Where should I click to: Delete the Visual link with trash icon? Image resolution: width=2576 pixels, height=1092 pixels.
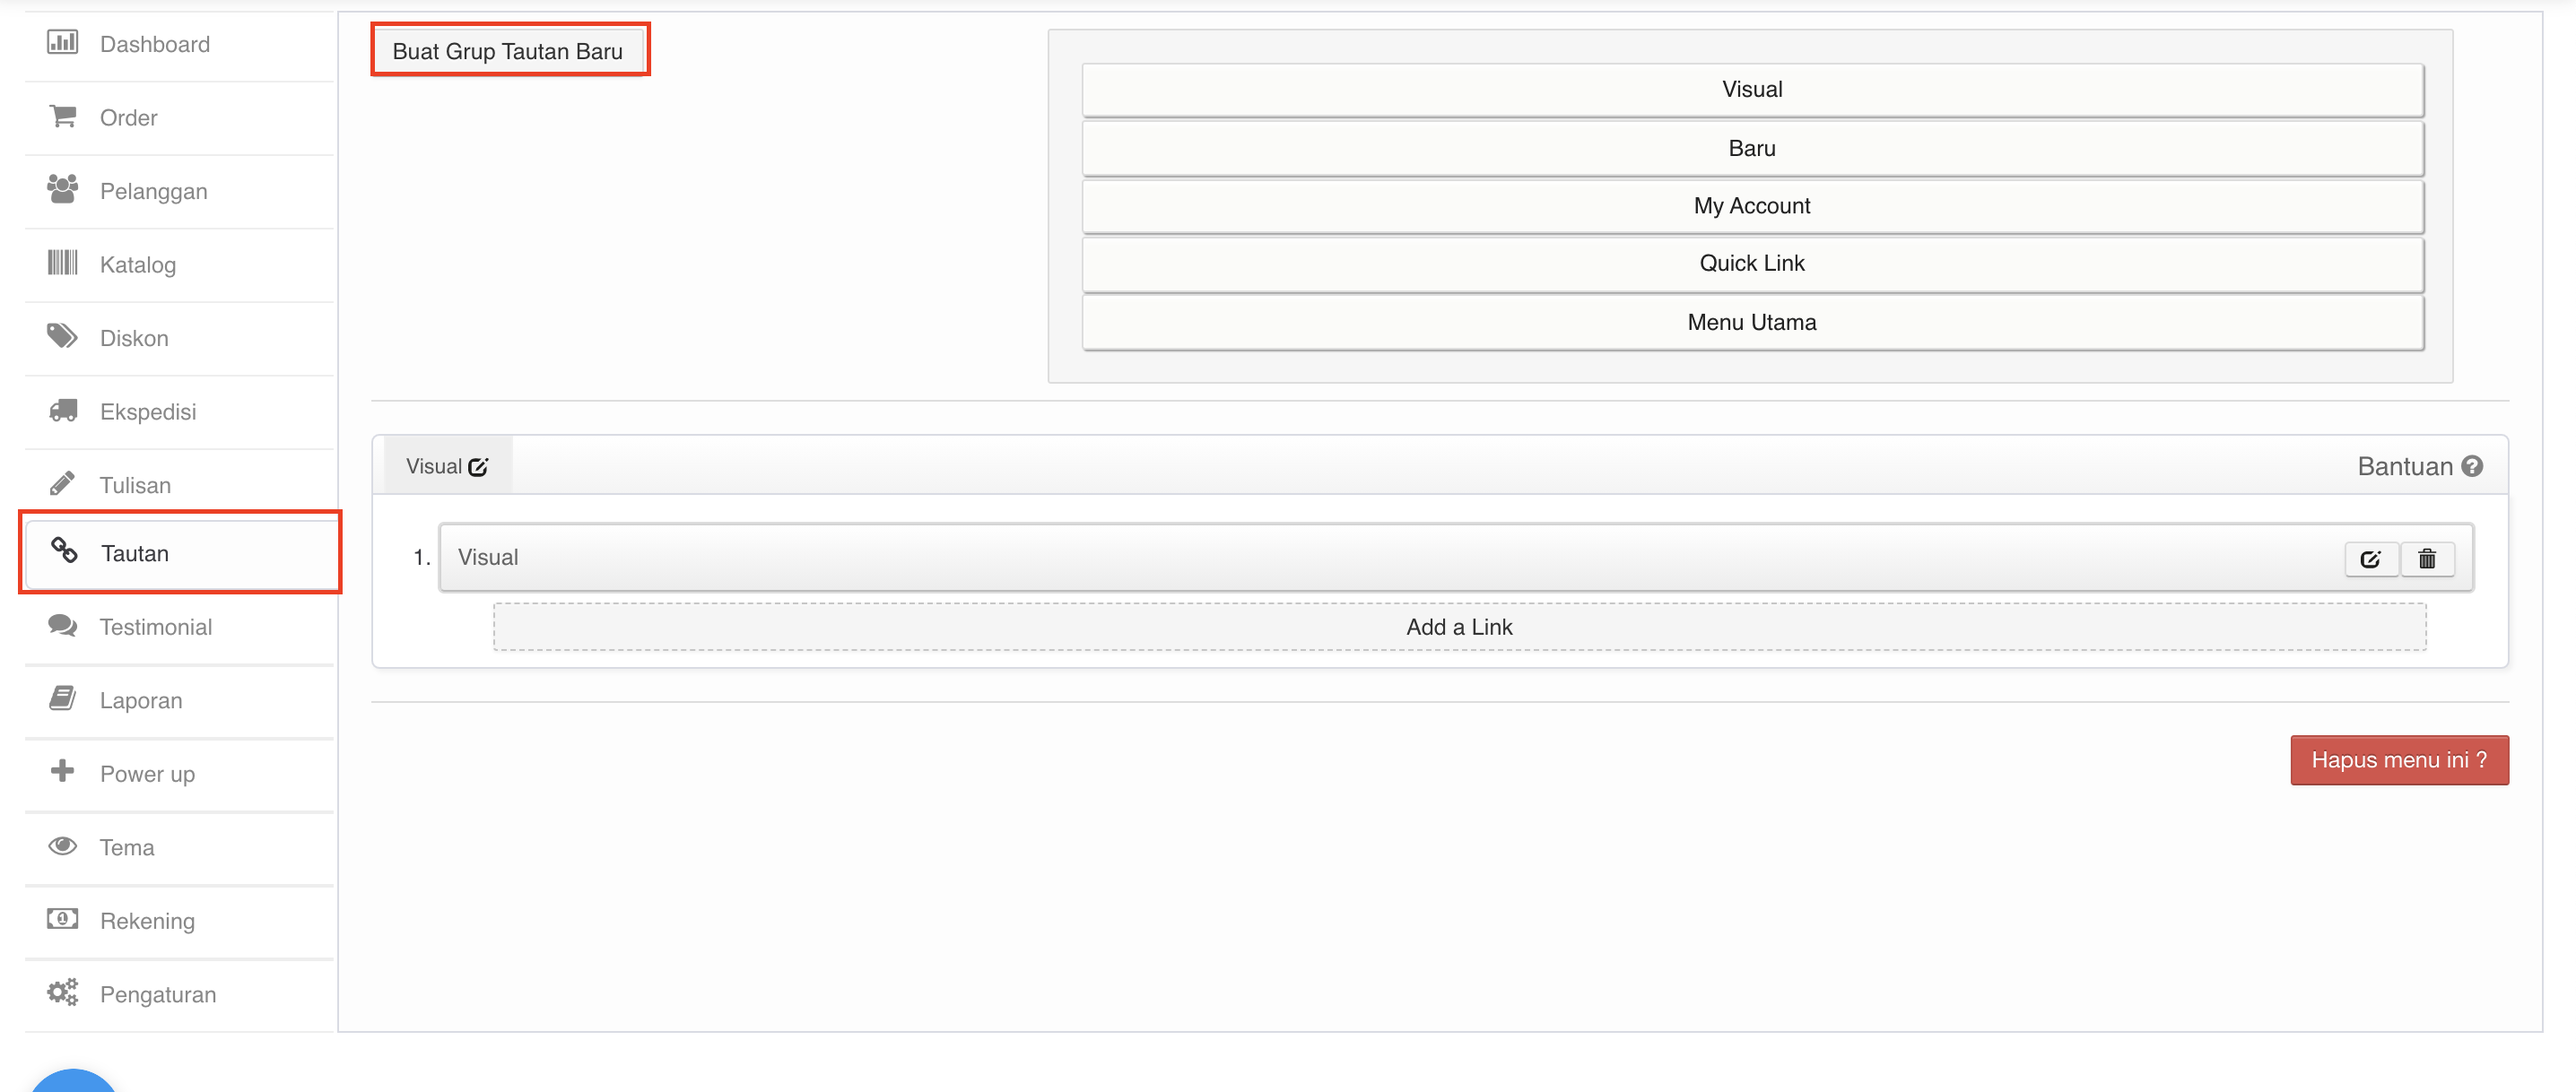click(x=2427, y=558)
